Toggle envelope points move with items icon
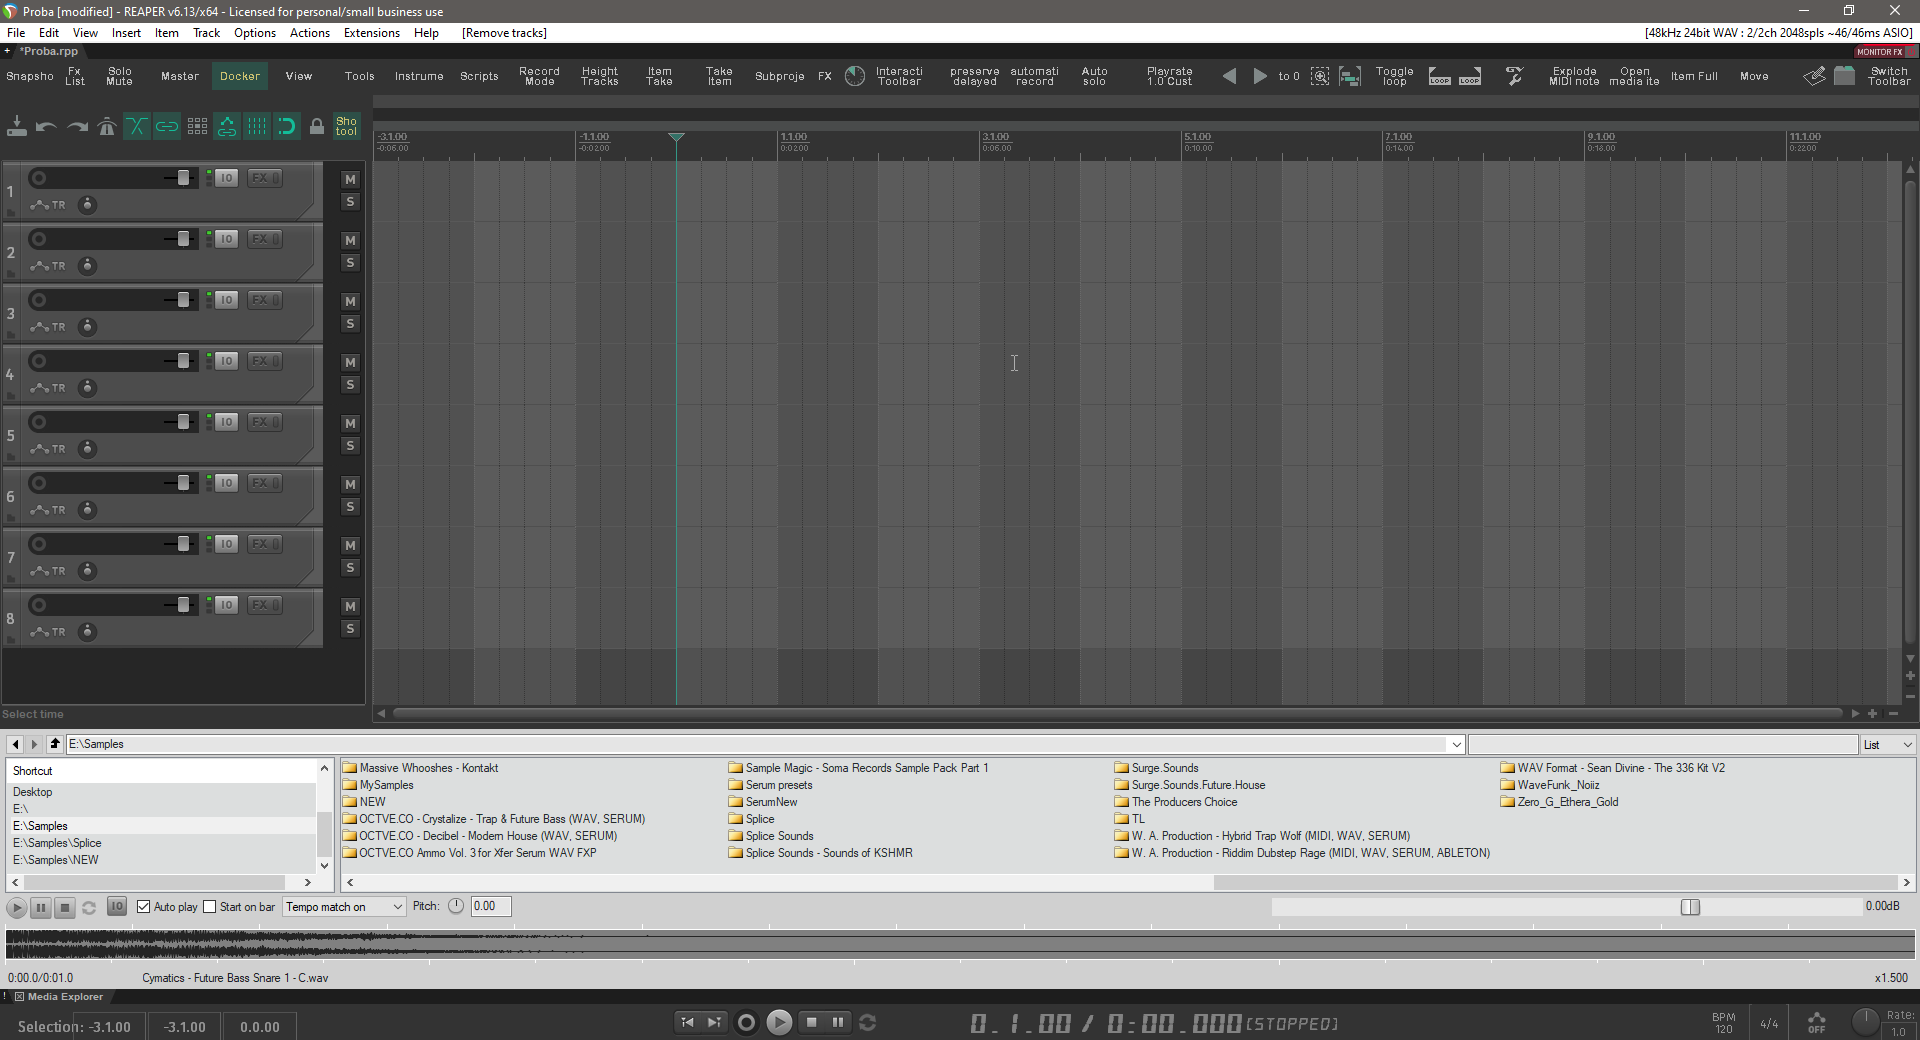The height and width of the screenshot is (1040, 1920). 227,127
